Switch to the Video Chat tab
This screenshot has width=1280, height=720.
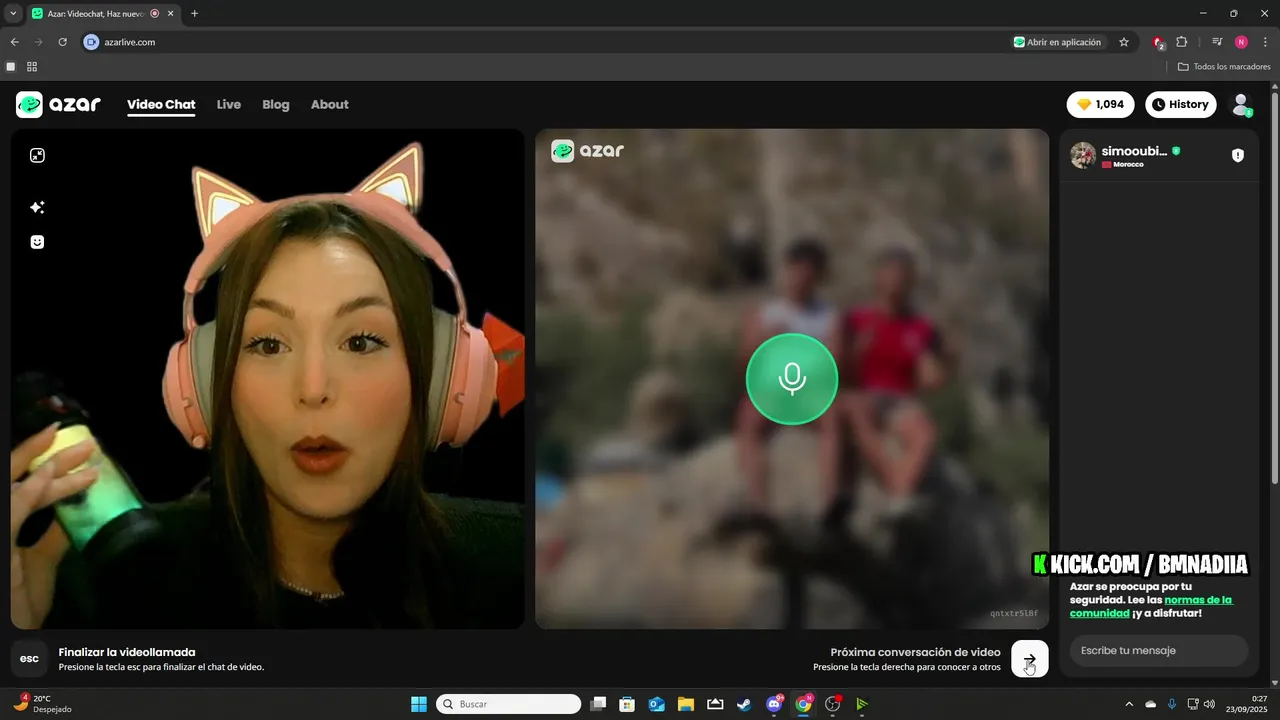tap(161, 104)
